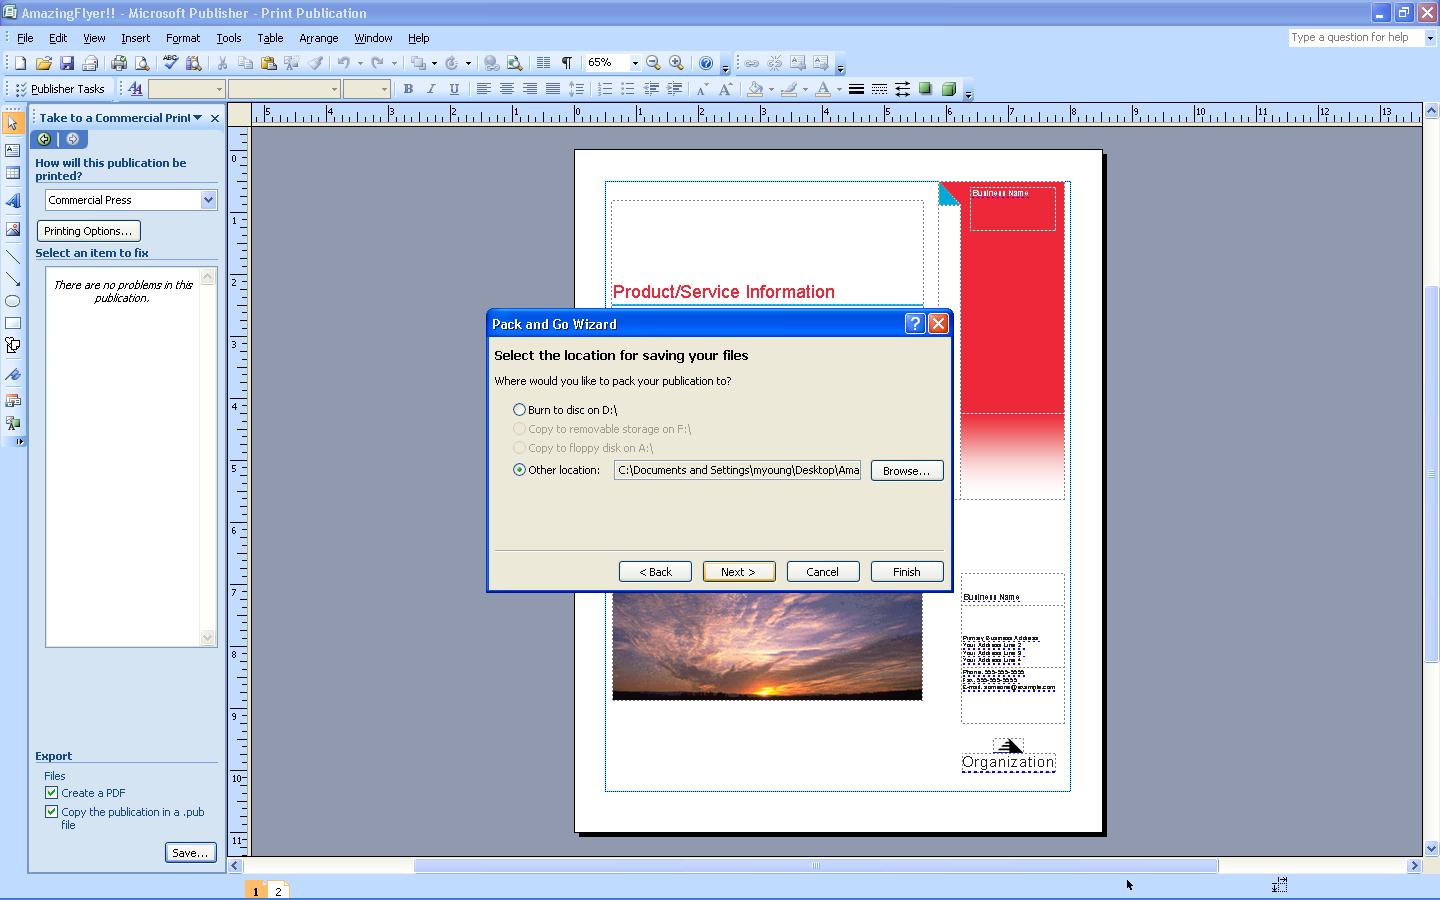This screenshot has width=1440, height=900.
Task: Select the Text Box tool
Action: [x=13, y=150]
